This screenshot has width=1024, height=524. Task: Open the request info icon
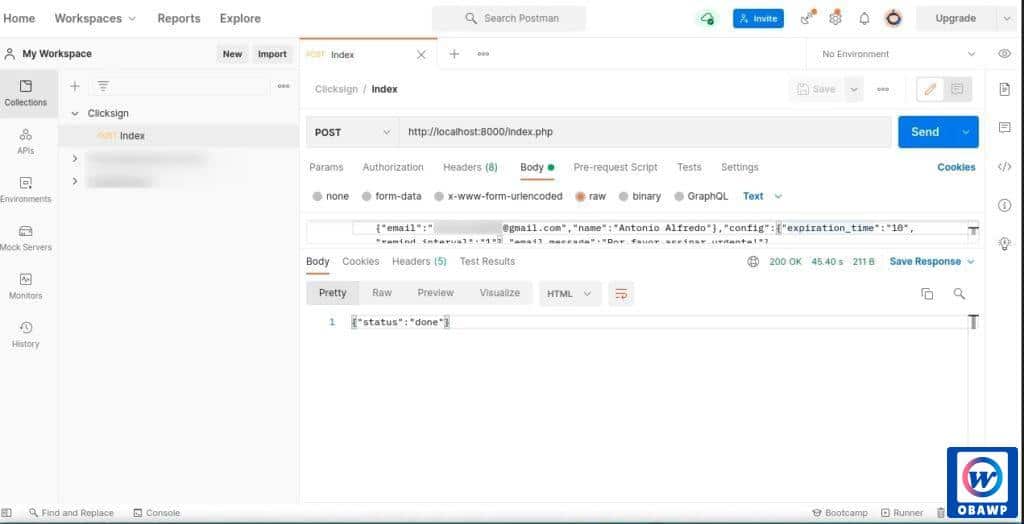[1004, 206]
